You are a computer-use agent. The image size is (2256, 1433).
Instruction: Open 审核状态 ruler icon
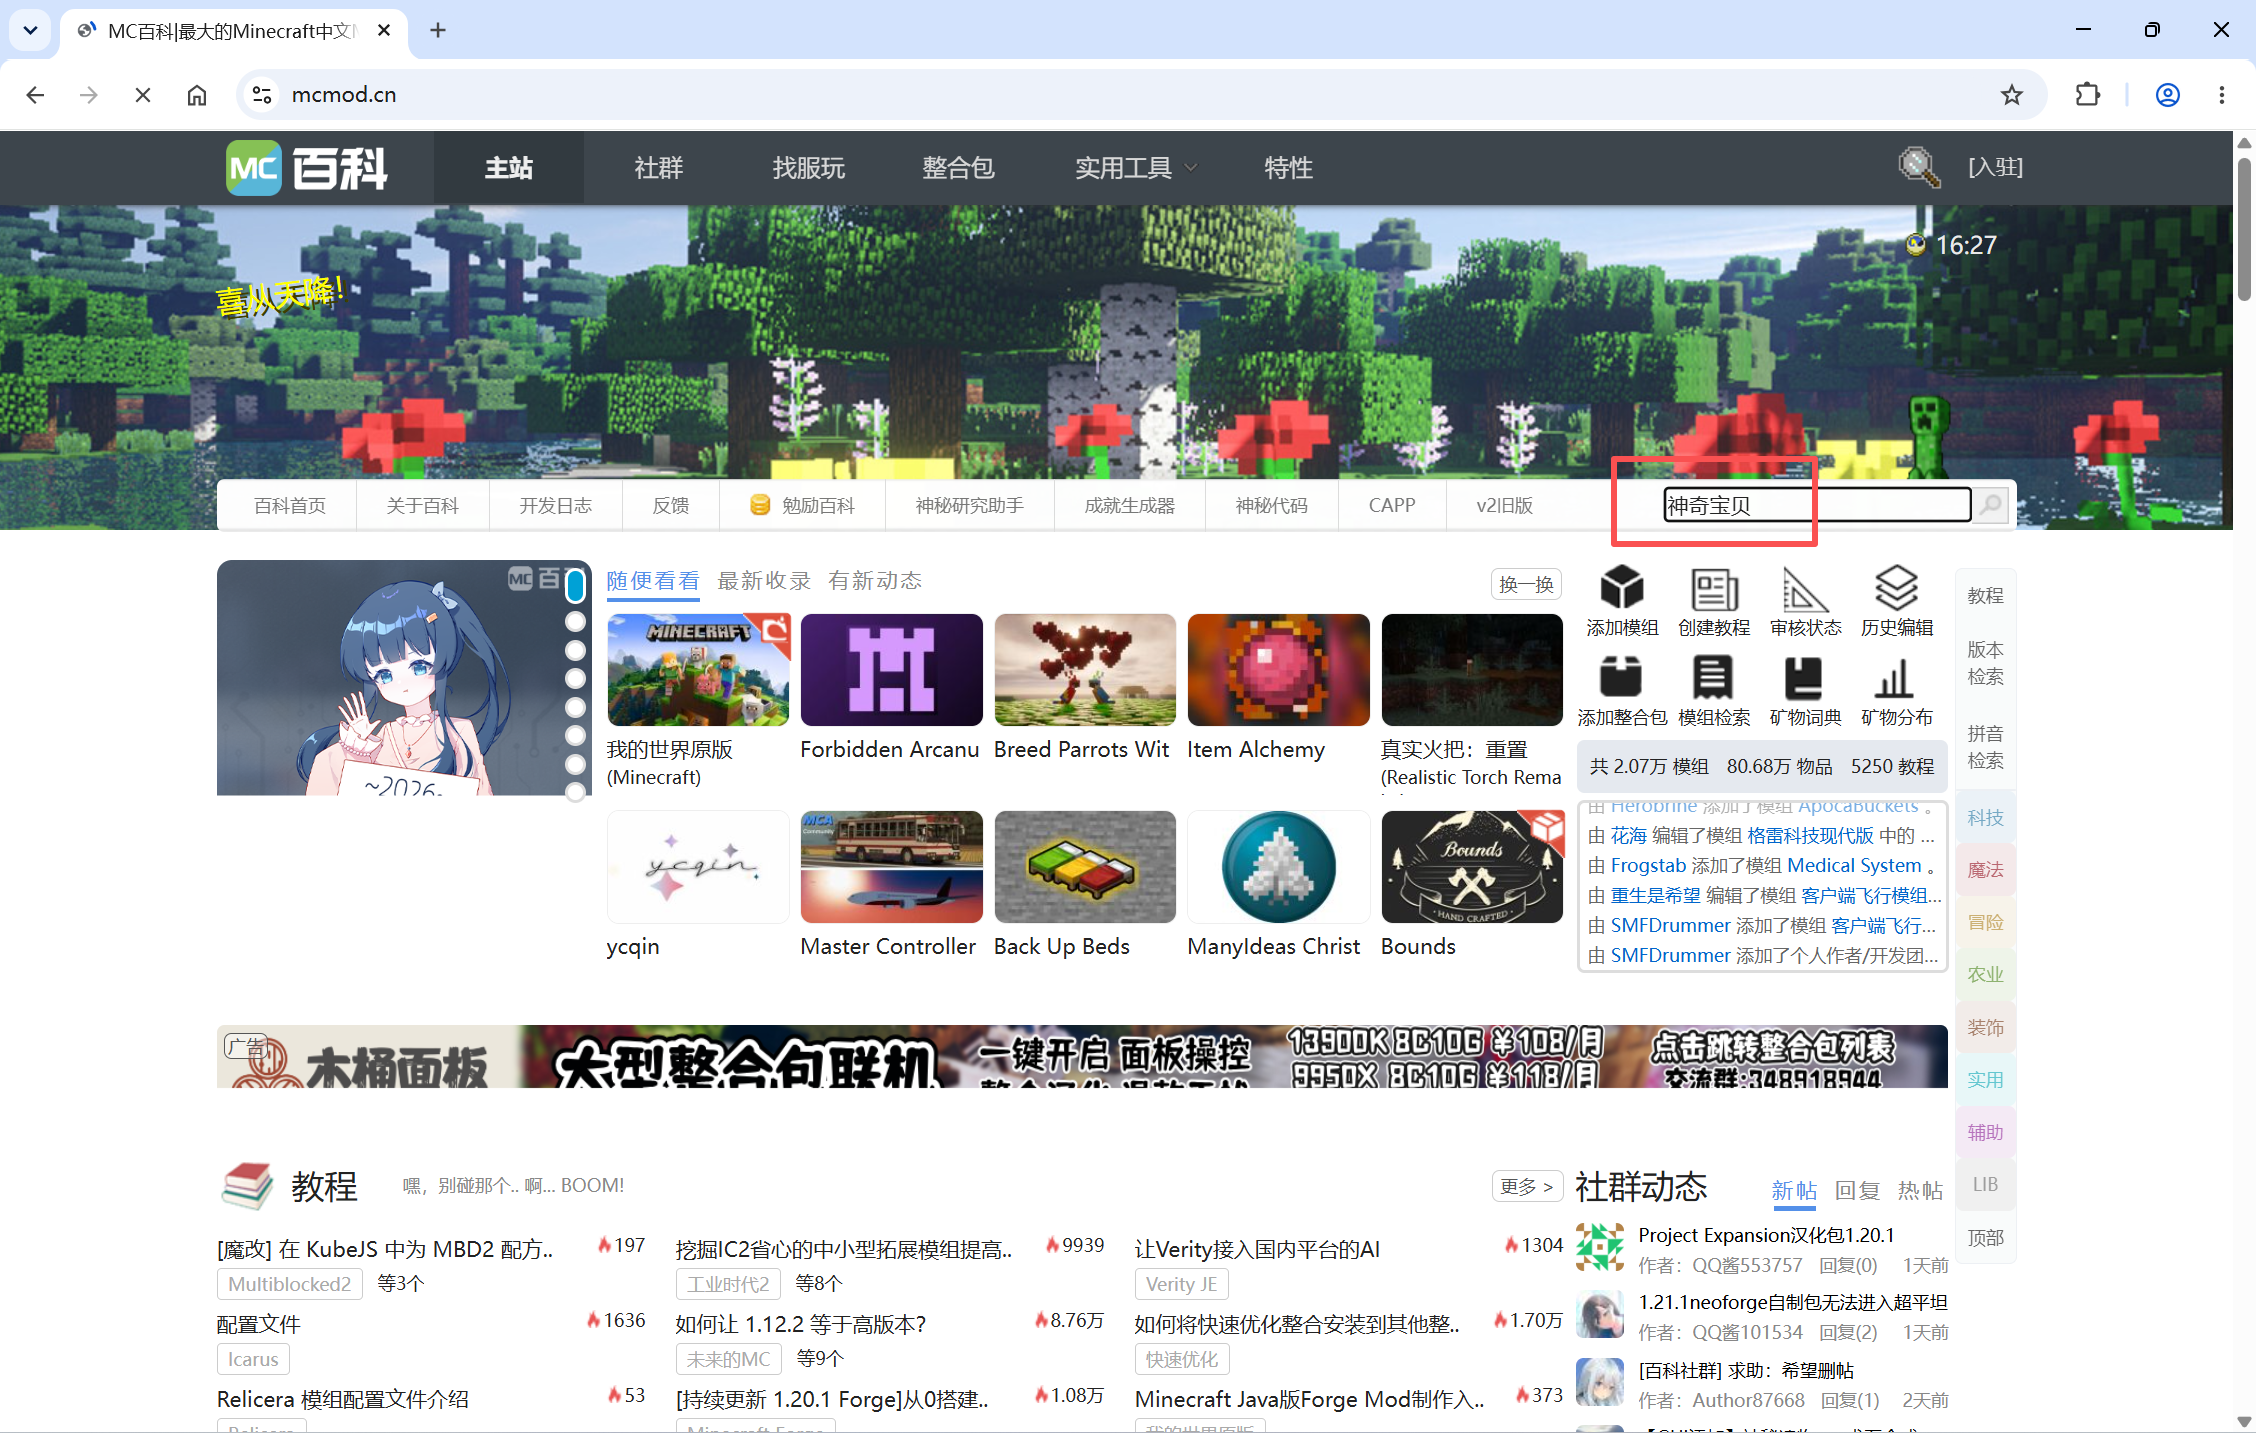pos(1805,588)
